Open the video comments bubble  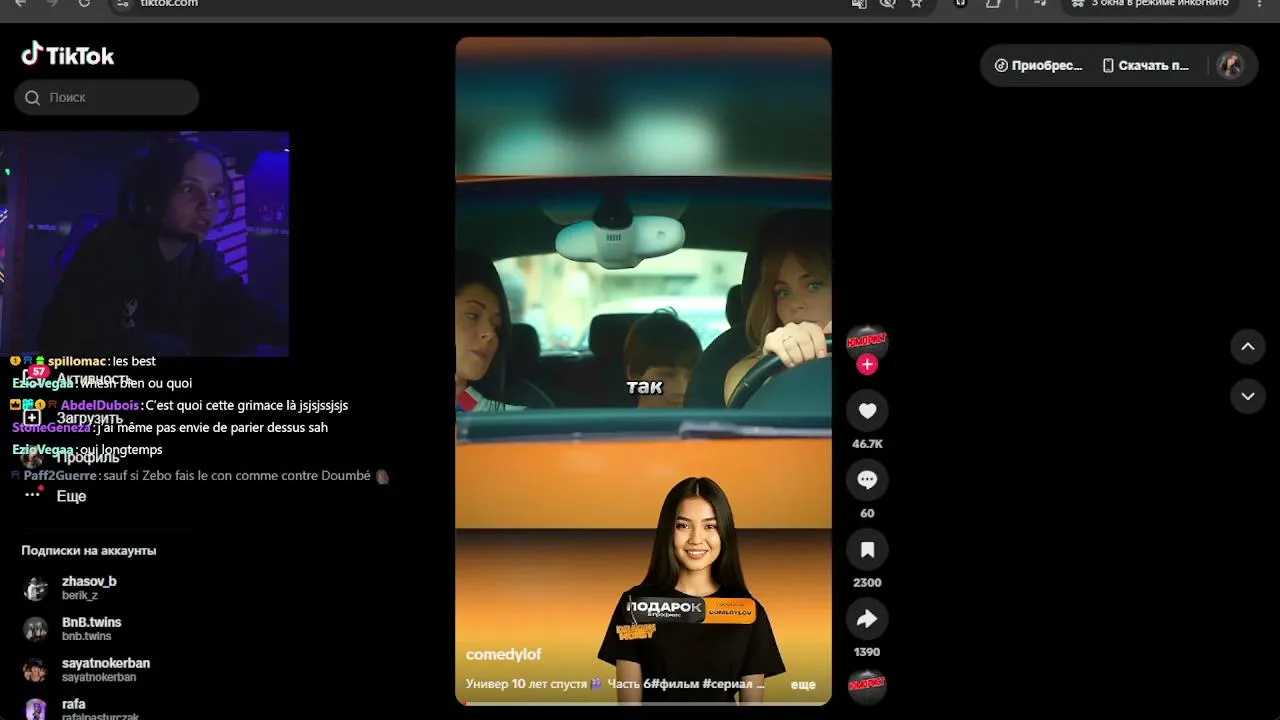867,480
